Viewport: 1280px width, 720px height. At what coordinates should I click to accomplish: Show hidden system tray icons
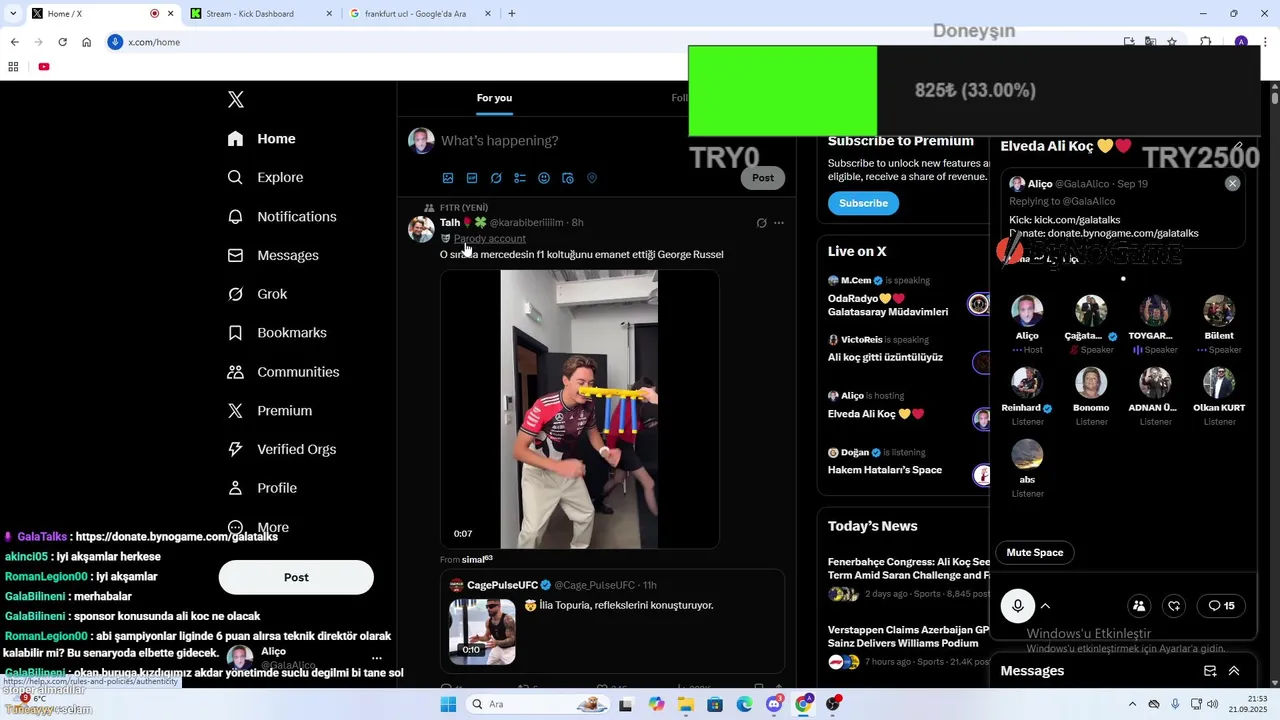coord(1132,705)
